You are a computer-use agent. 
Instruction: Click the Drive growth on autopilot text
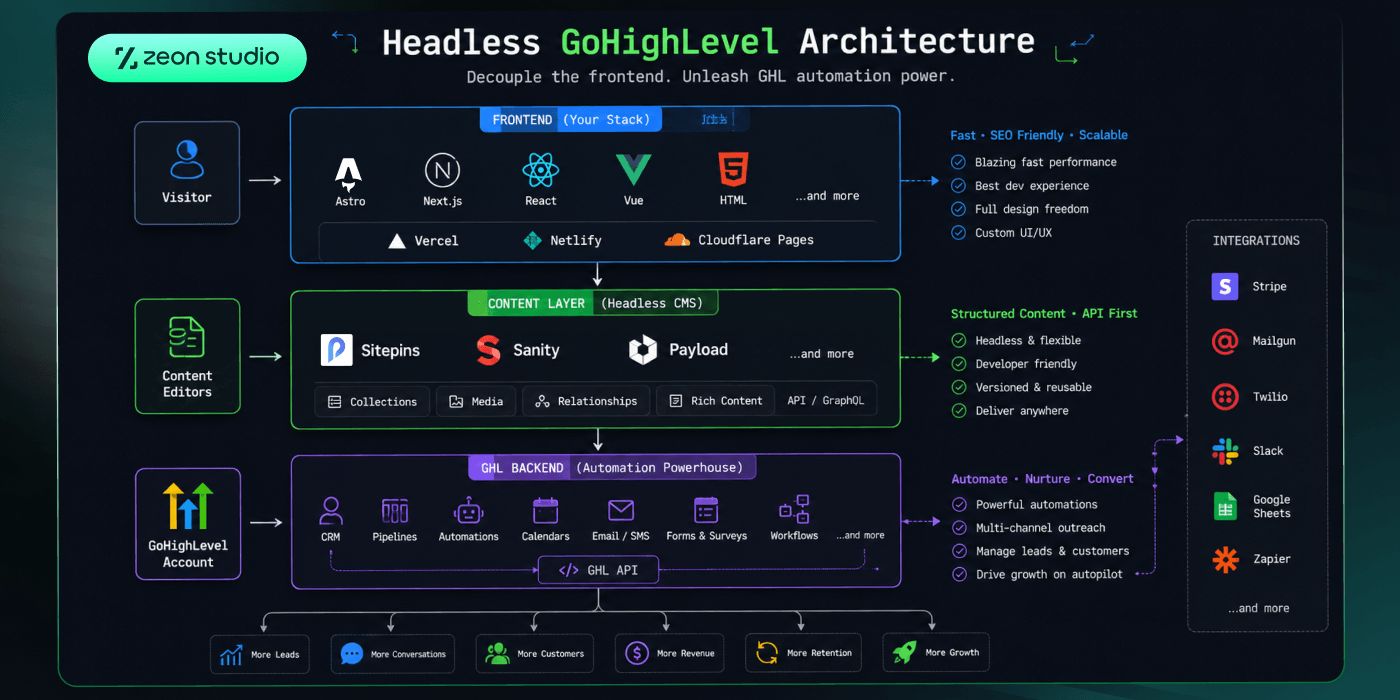1049,575
